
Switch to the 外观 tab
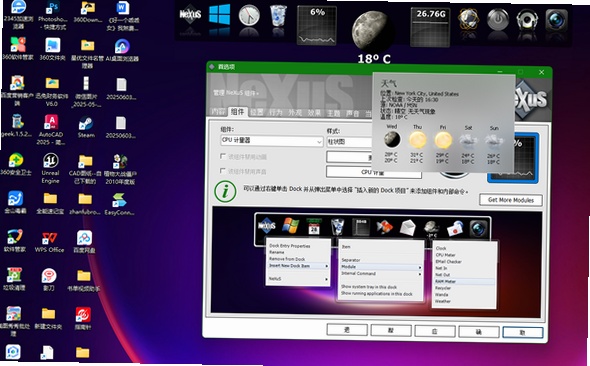[x=295, y=112]
